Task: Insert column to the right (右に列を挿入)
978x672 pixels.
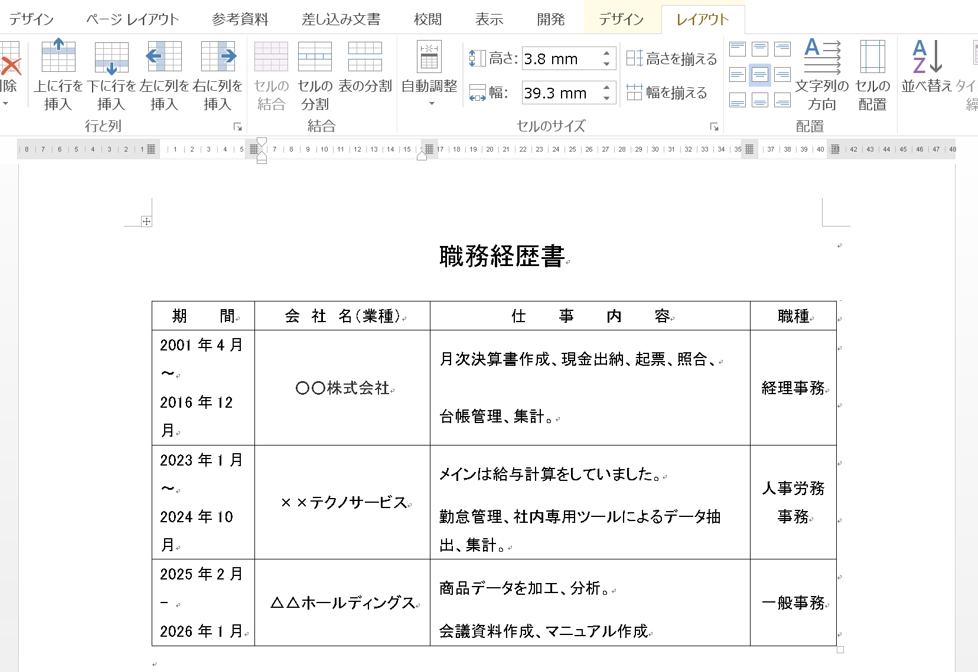Action: (217, 57)
